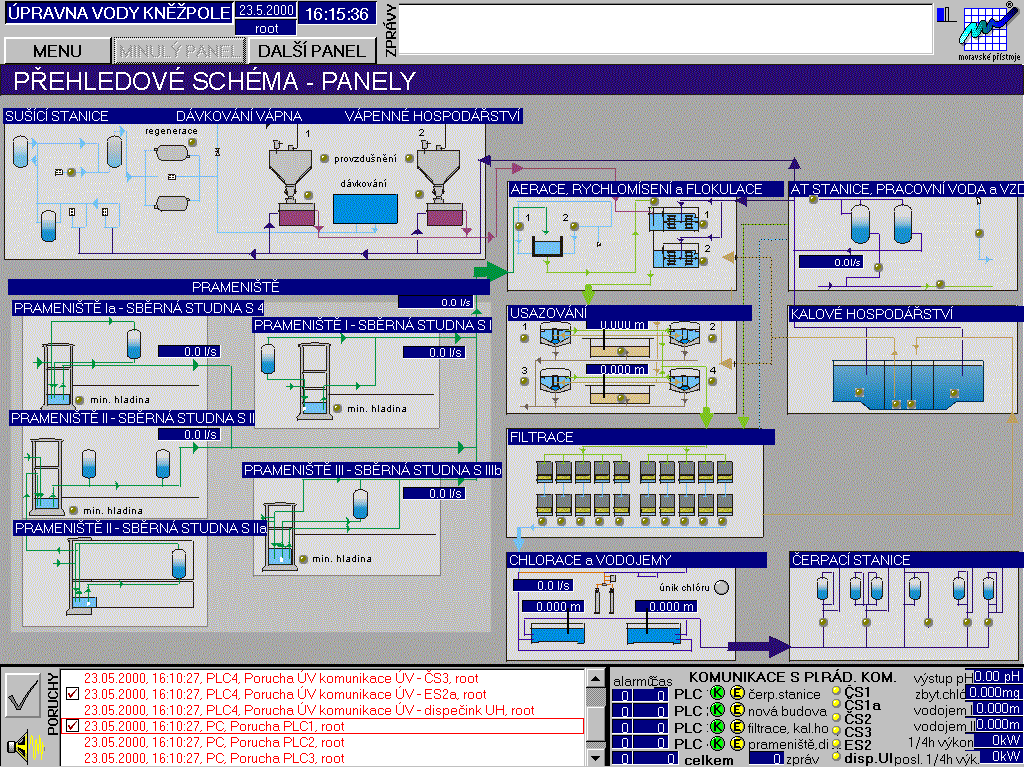Click the yellow E indicator for prameniště PLC
This screenshot has height=768, width=1024.
pos(738,744)
